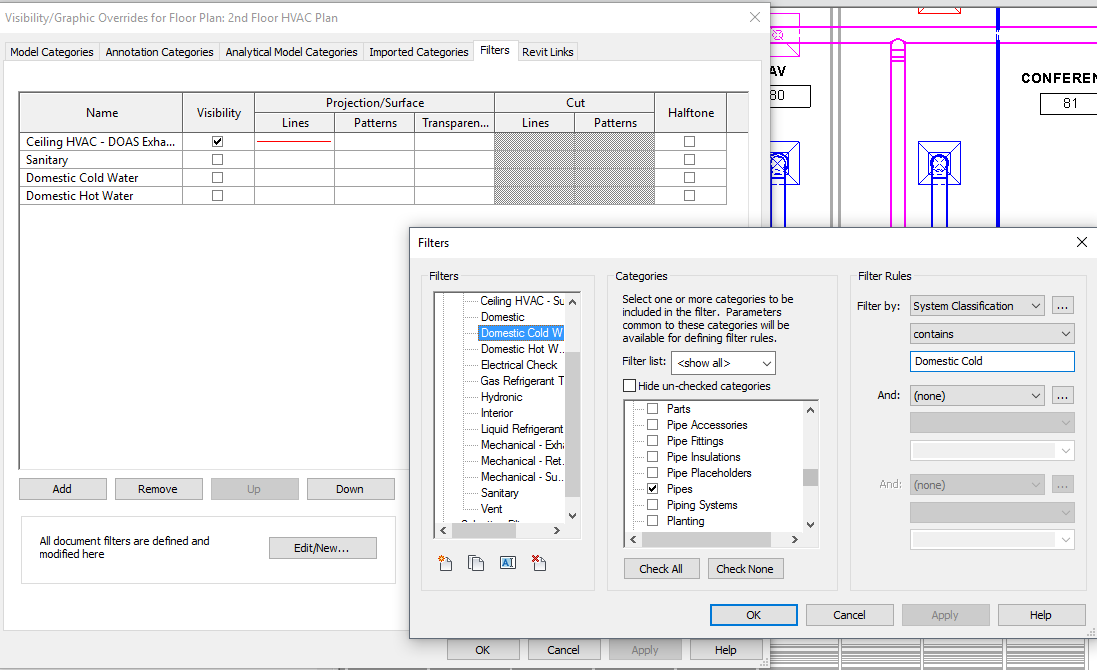Image resolution: width=1097 pixels, height=670 pixels.
Task: Select the Filters tab
Action: (x=495, y=50)
